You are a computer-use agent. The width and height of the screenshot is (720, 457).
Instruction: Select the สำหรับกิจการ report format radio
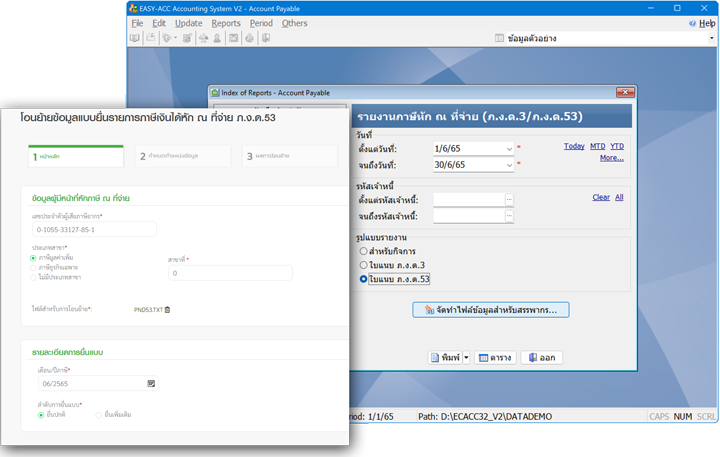[363, 251]
